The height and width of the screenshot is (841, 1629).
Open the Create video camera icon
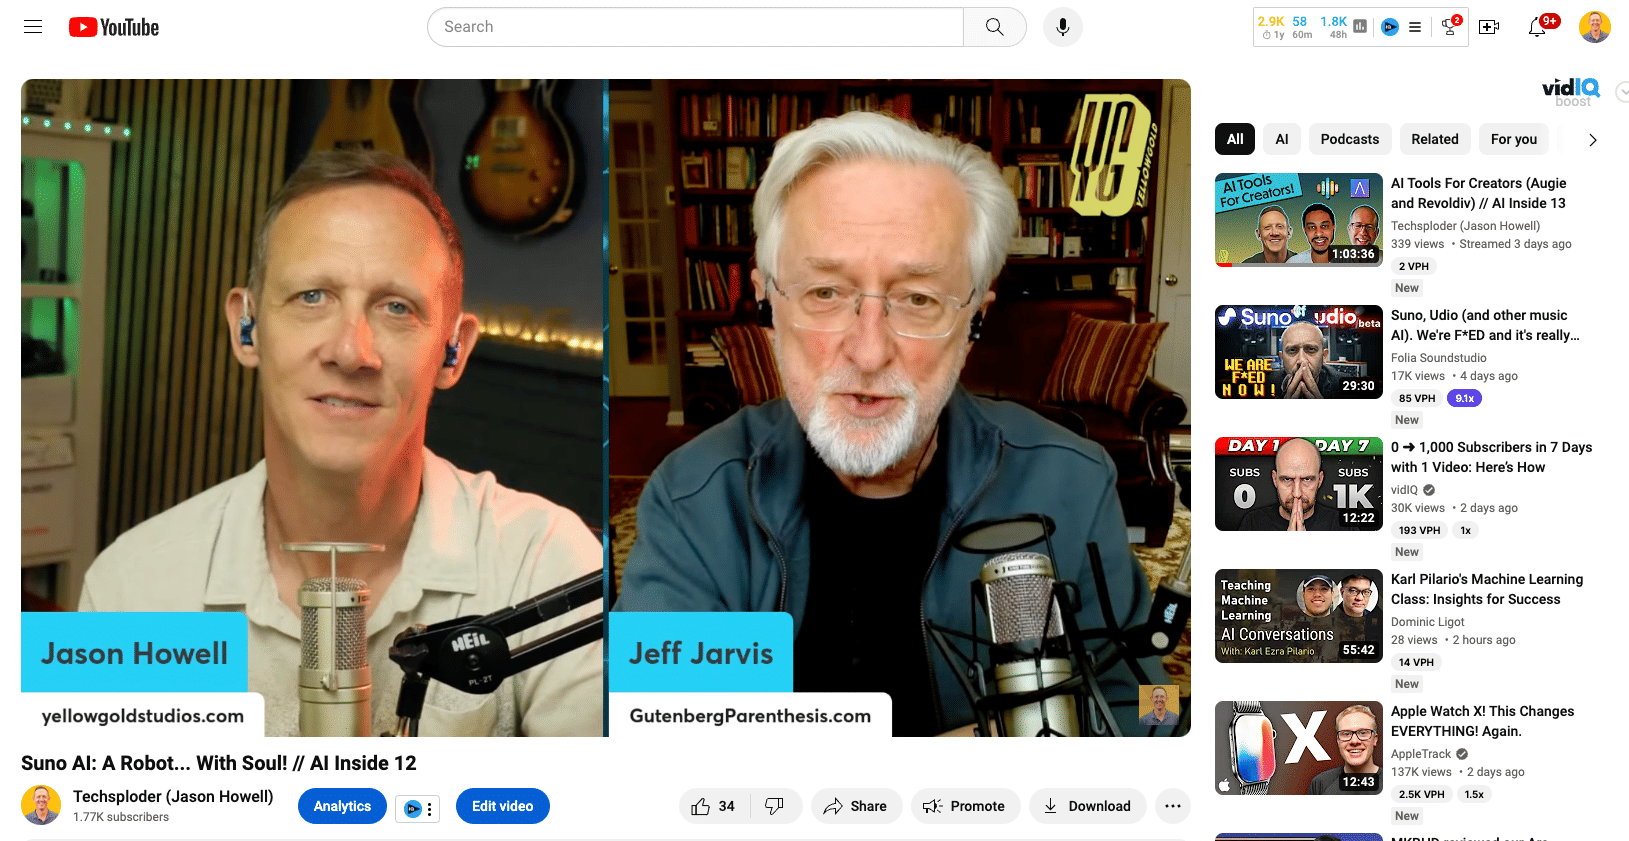(x=1489, y=27)
